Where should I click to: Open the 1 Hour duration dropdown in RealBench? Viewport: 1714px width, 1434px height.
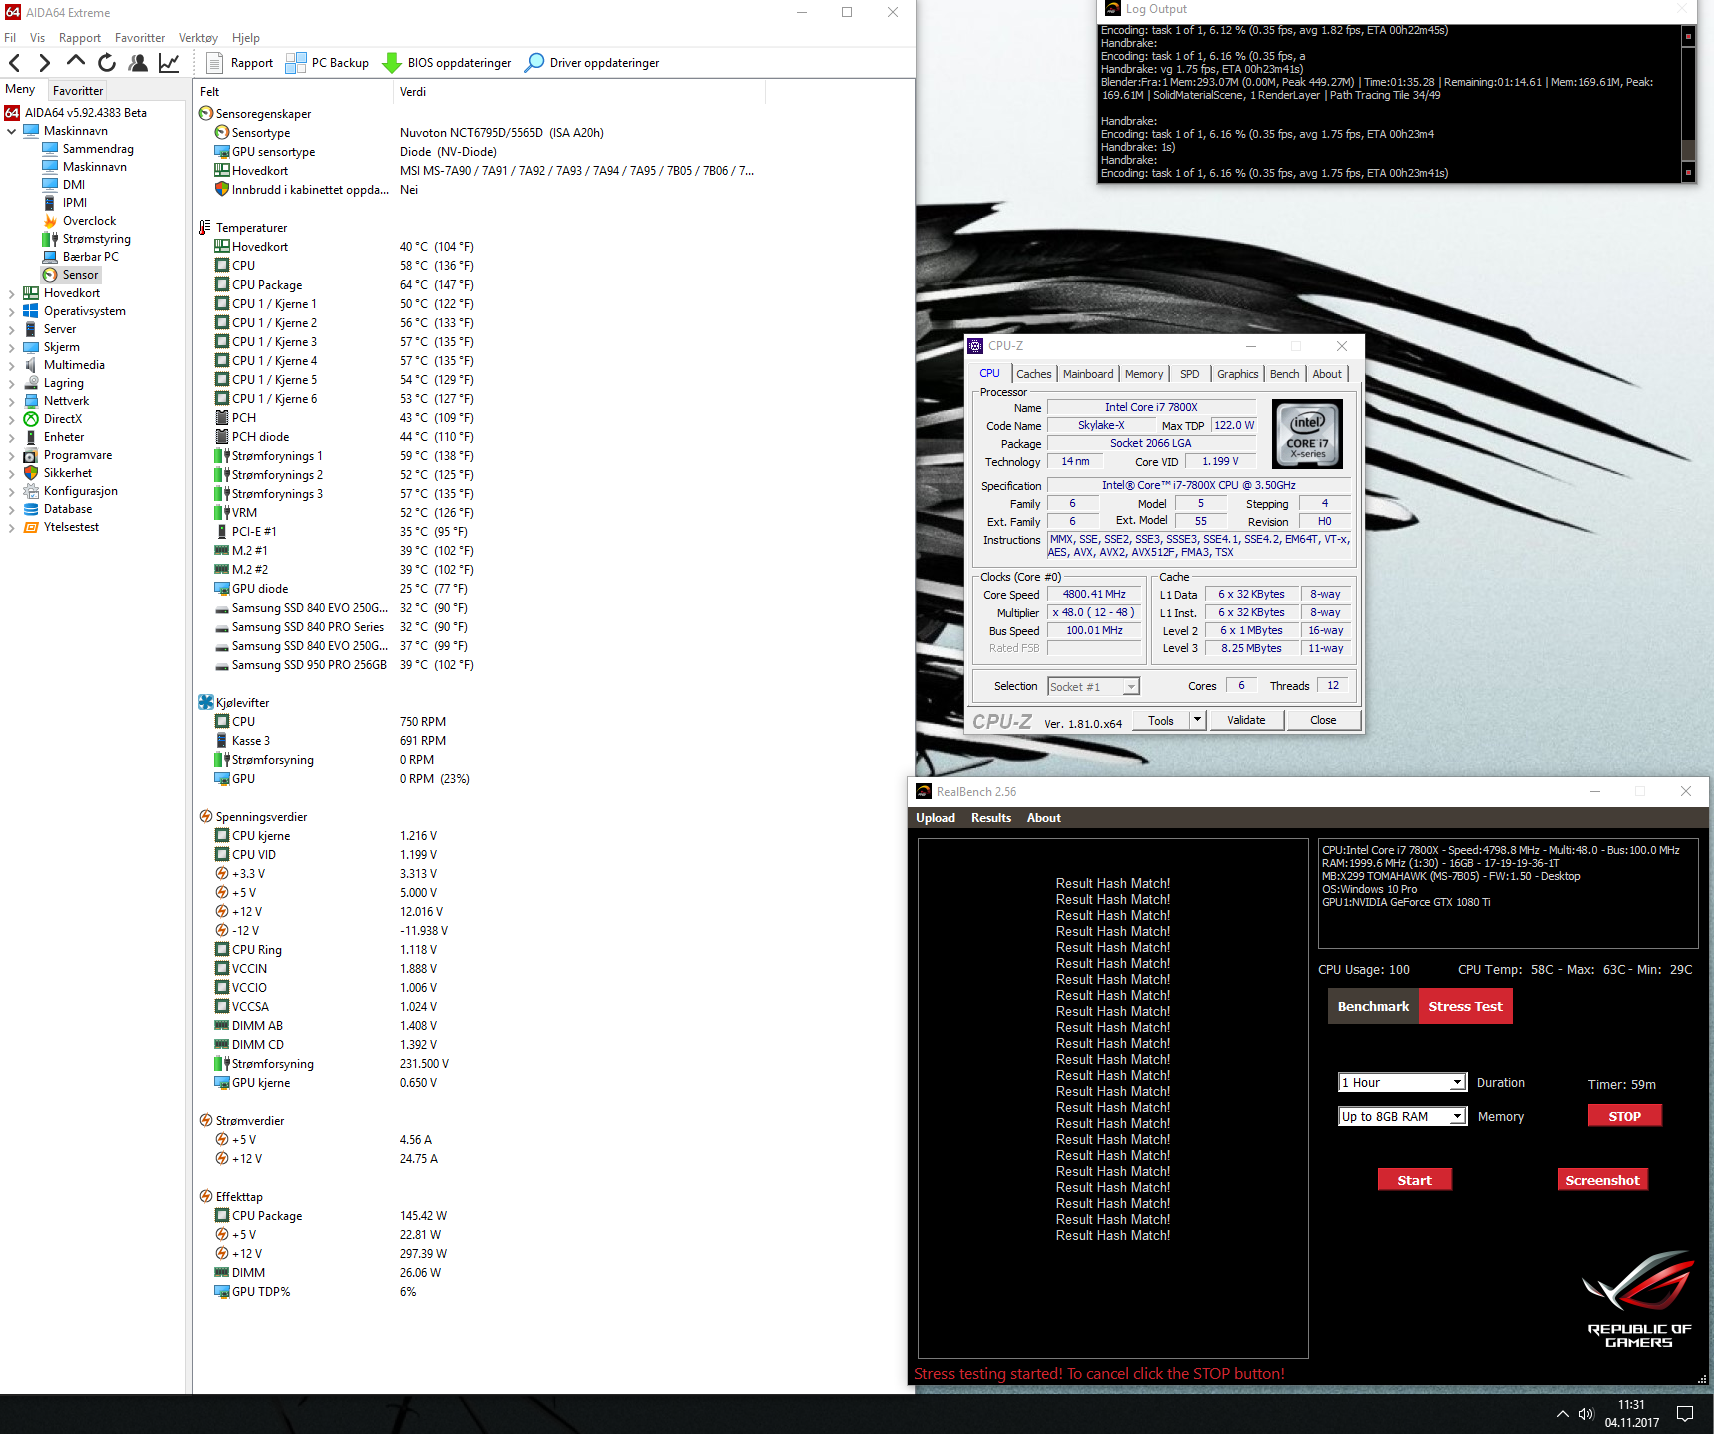pos(1402,1083)
